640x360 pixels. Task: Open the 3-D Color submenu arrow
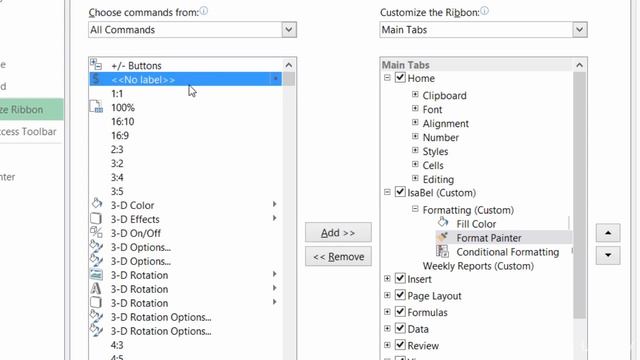point(275,204)
